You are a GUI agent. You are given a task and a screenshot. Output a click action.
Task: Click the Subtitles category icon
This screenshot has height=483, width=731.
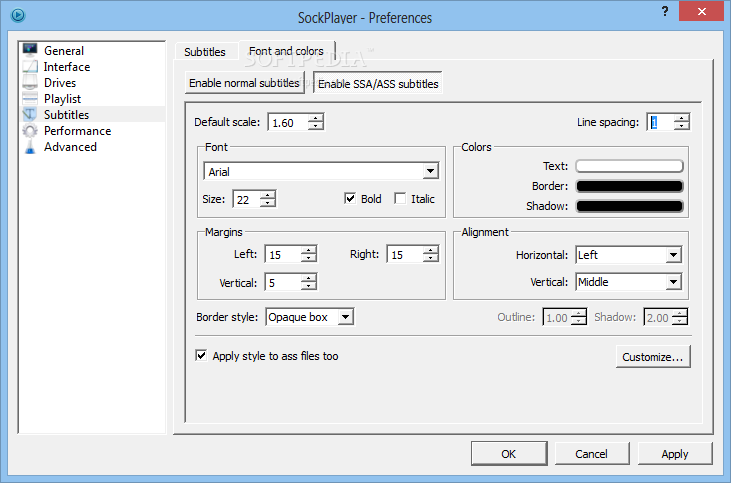point(30,114)
